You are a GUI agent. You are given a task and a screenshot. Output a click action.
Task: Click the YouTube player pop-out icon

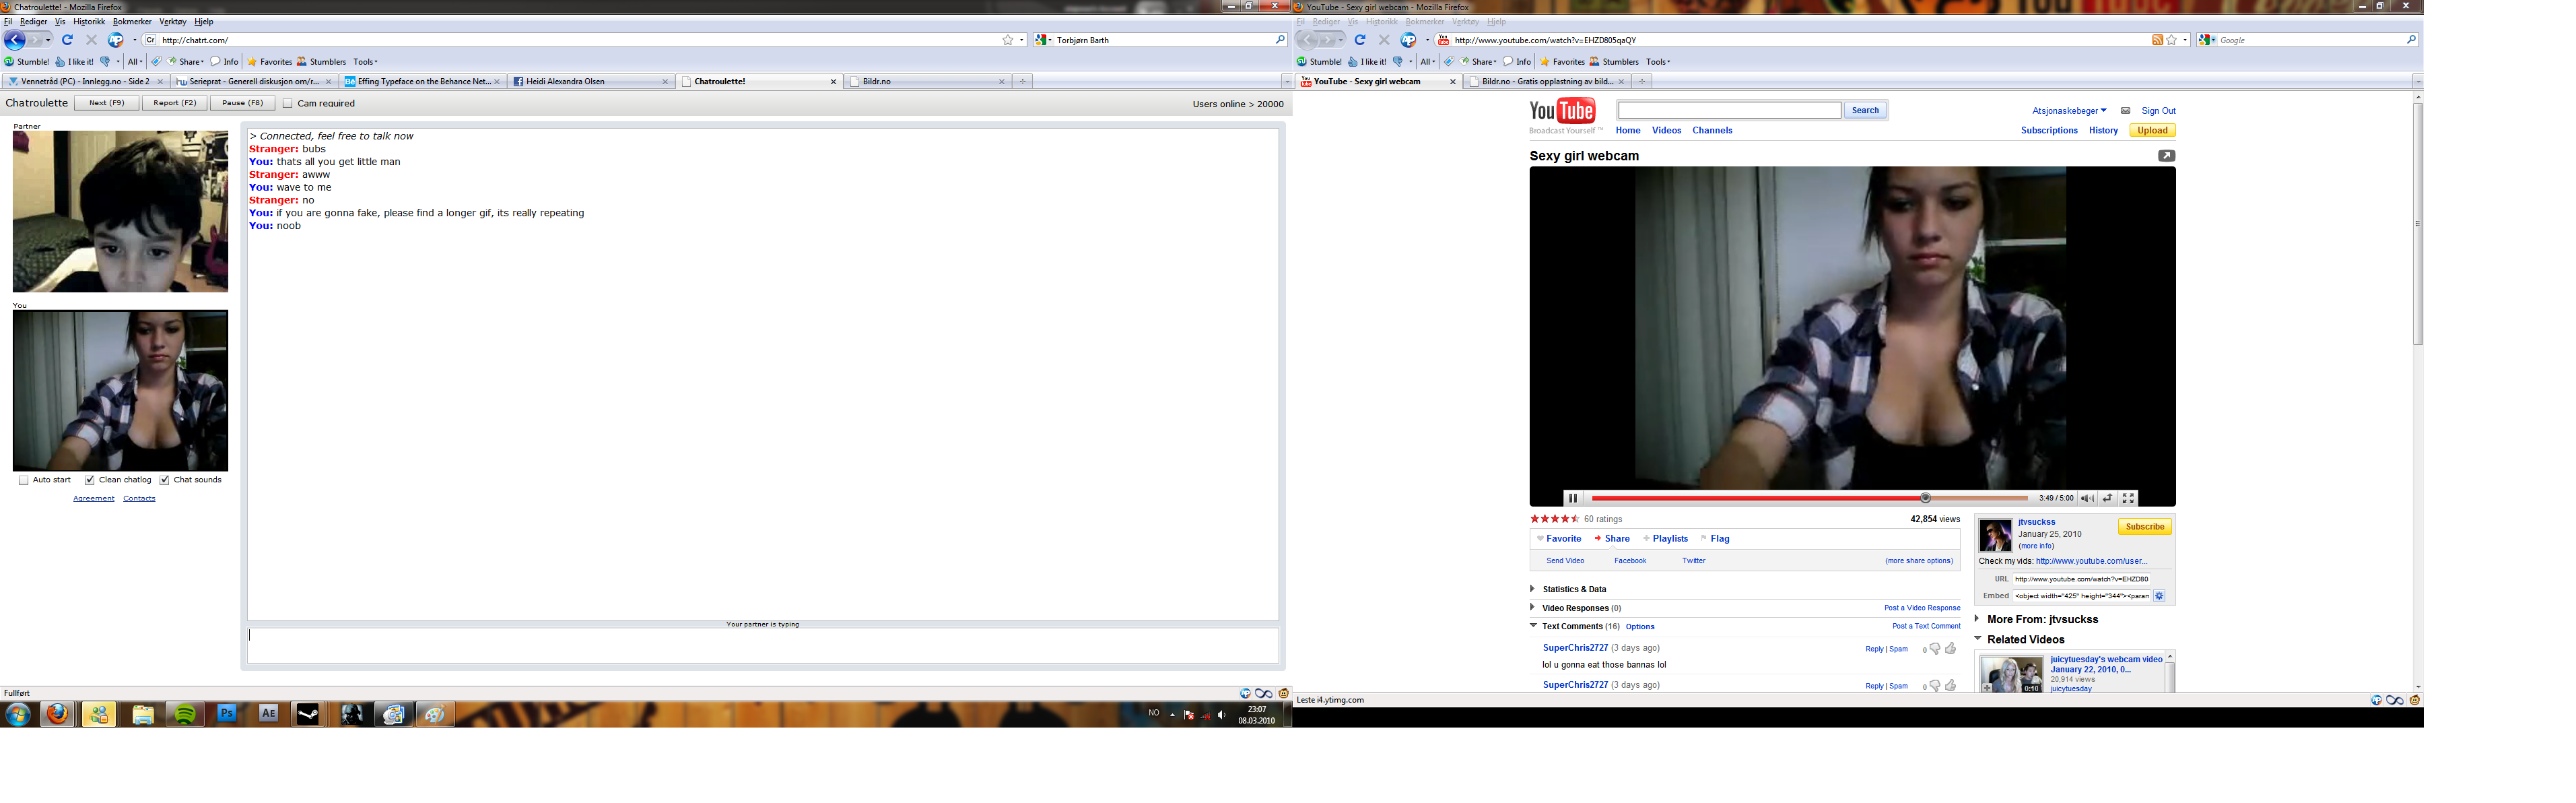tap(2166, 156)
